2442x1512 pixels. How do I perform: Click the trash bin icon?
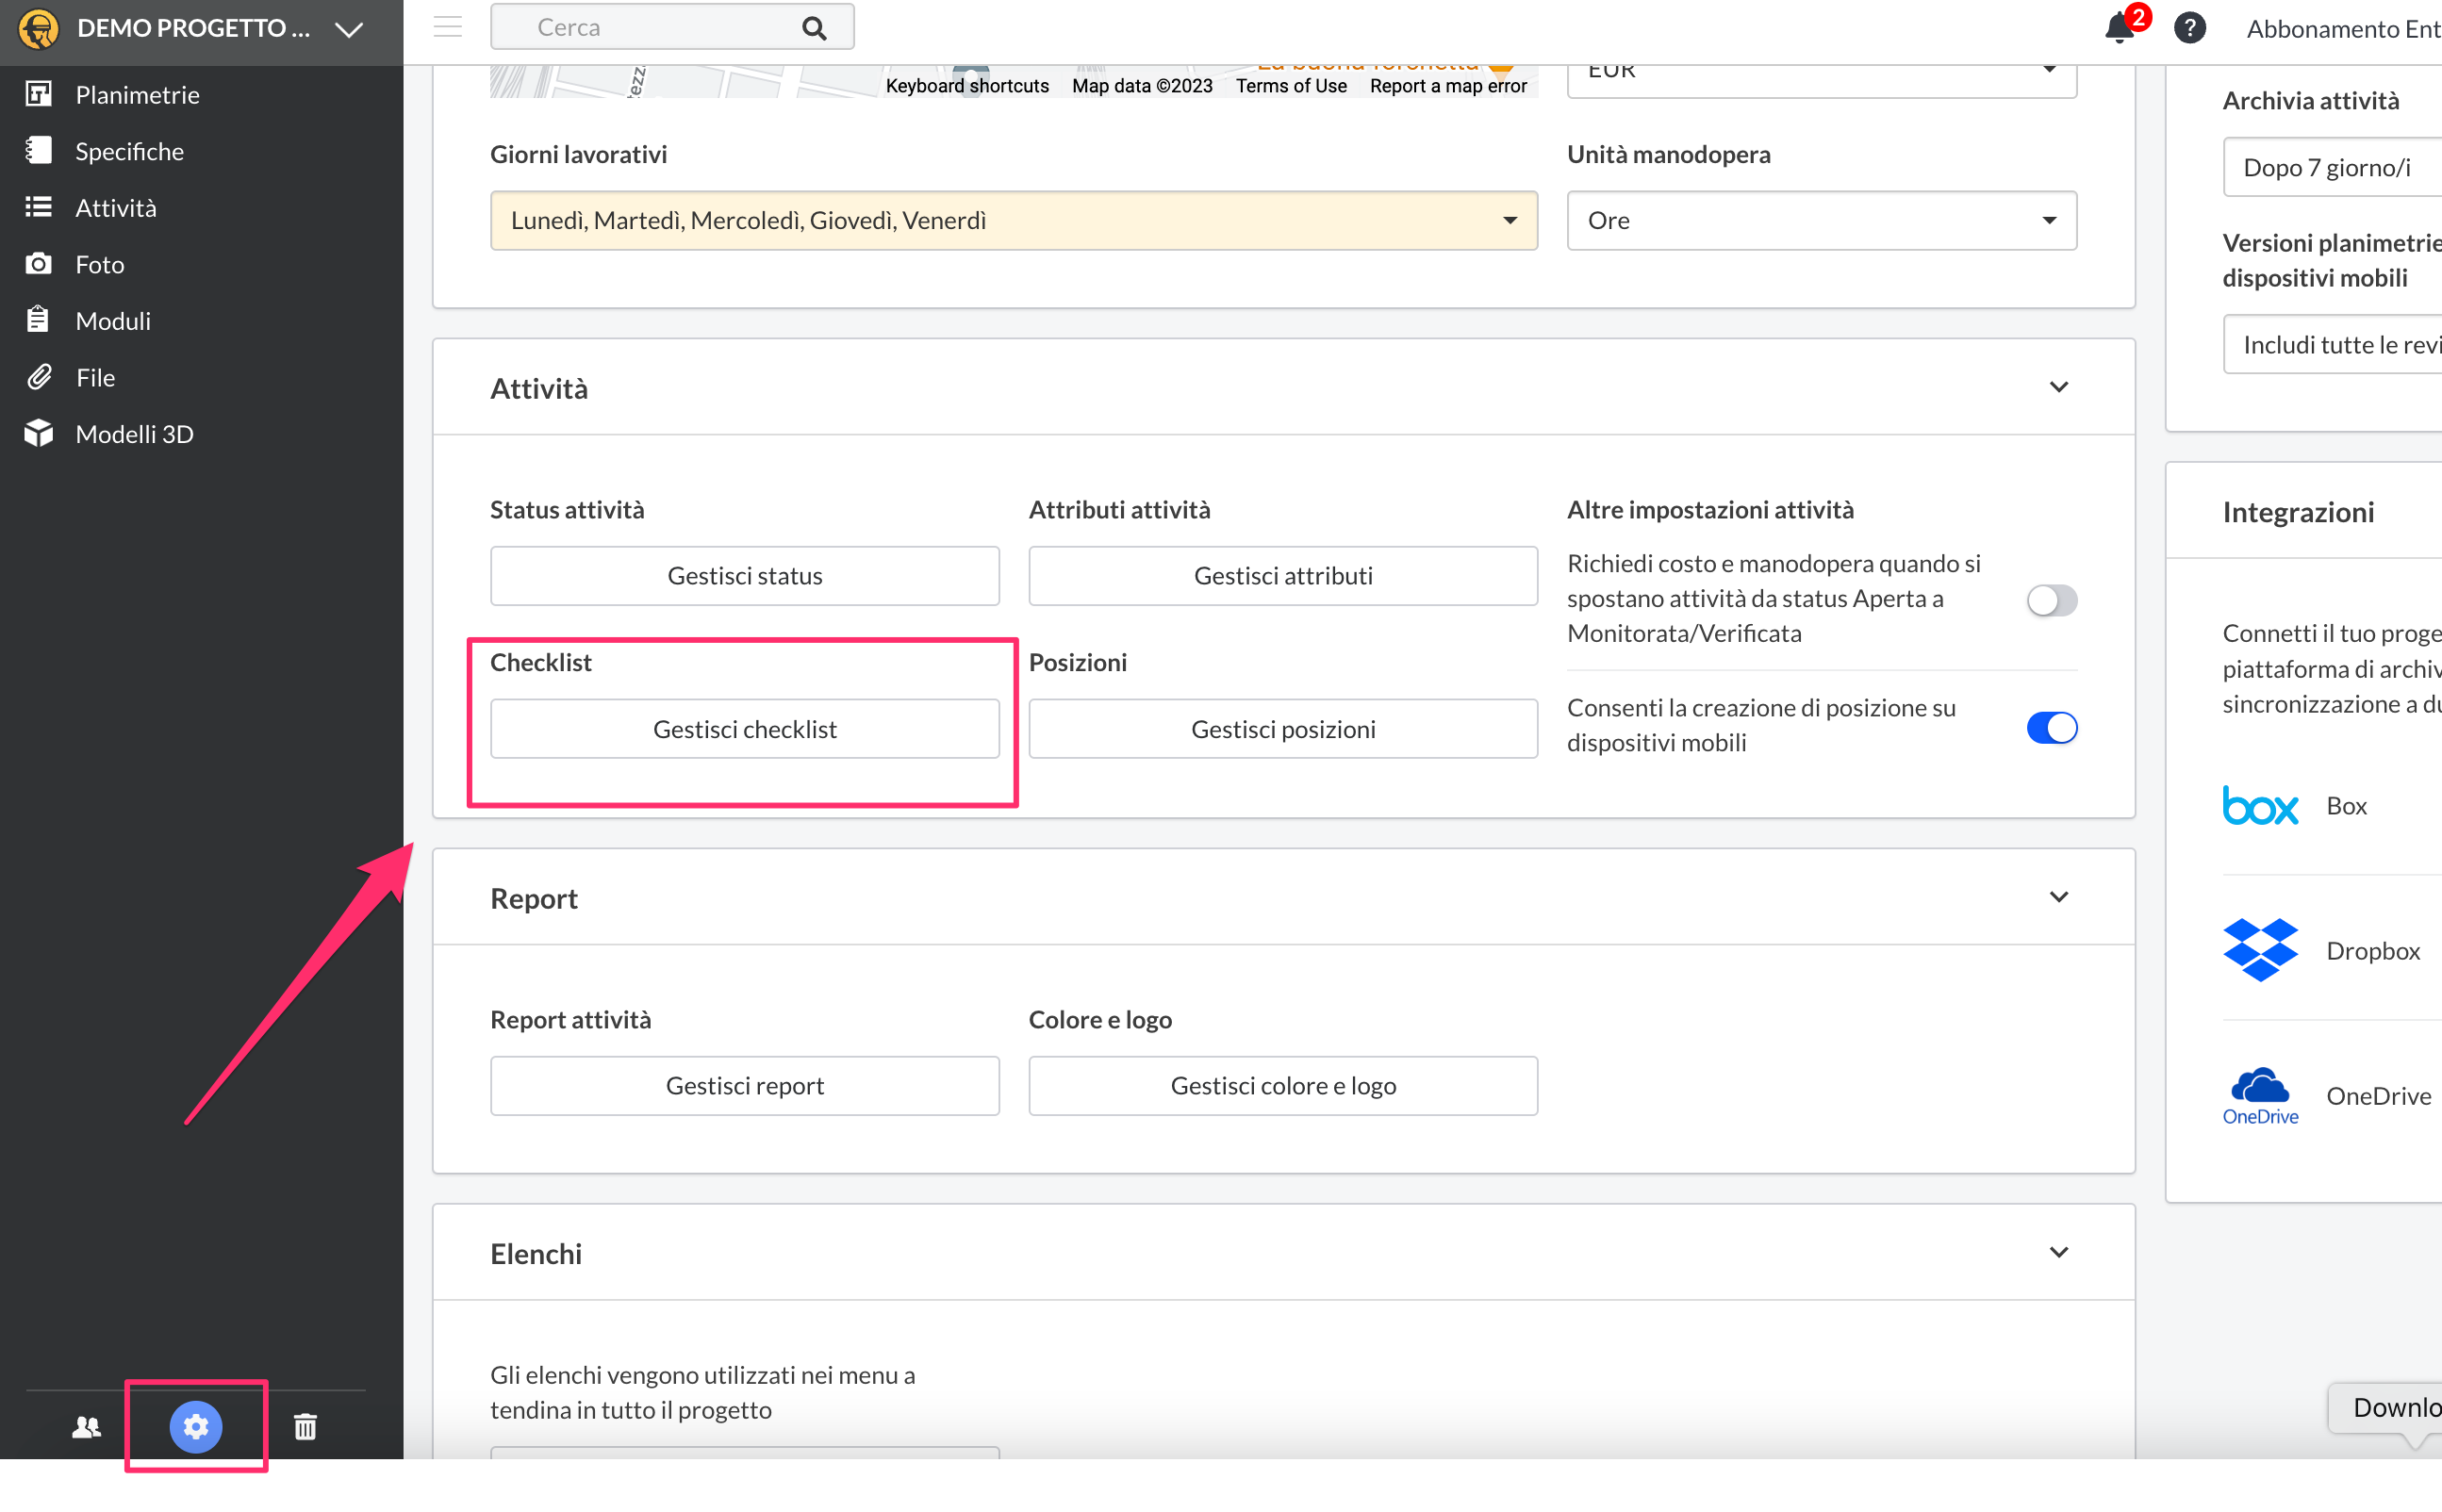point(305,1426)
